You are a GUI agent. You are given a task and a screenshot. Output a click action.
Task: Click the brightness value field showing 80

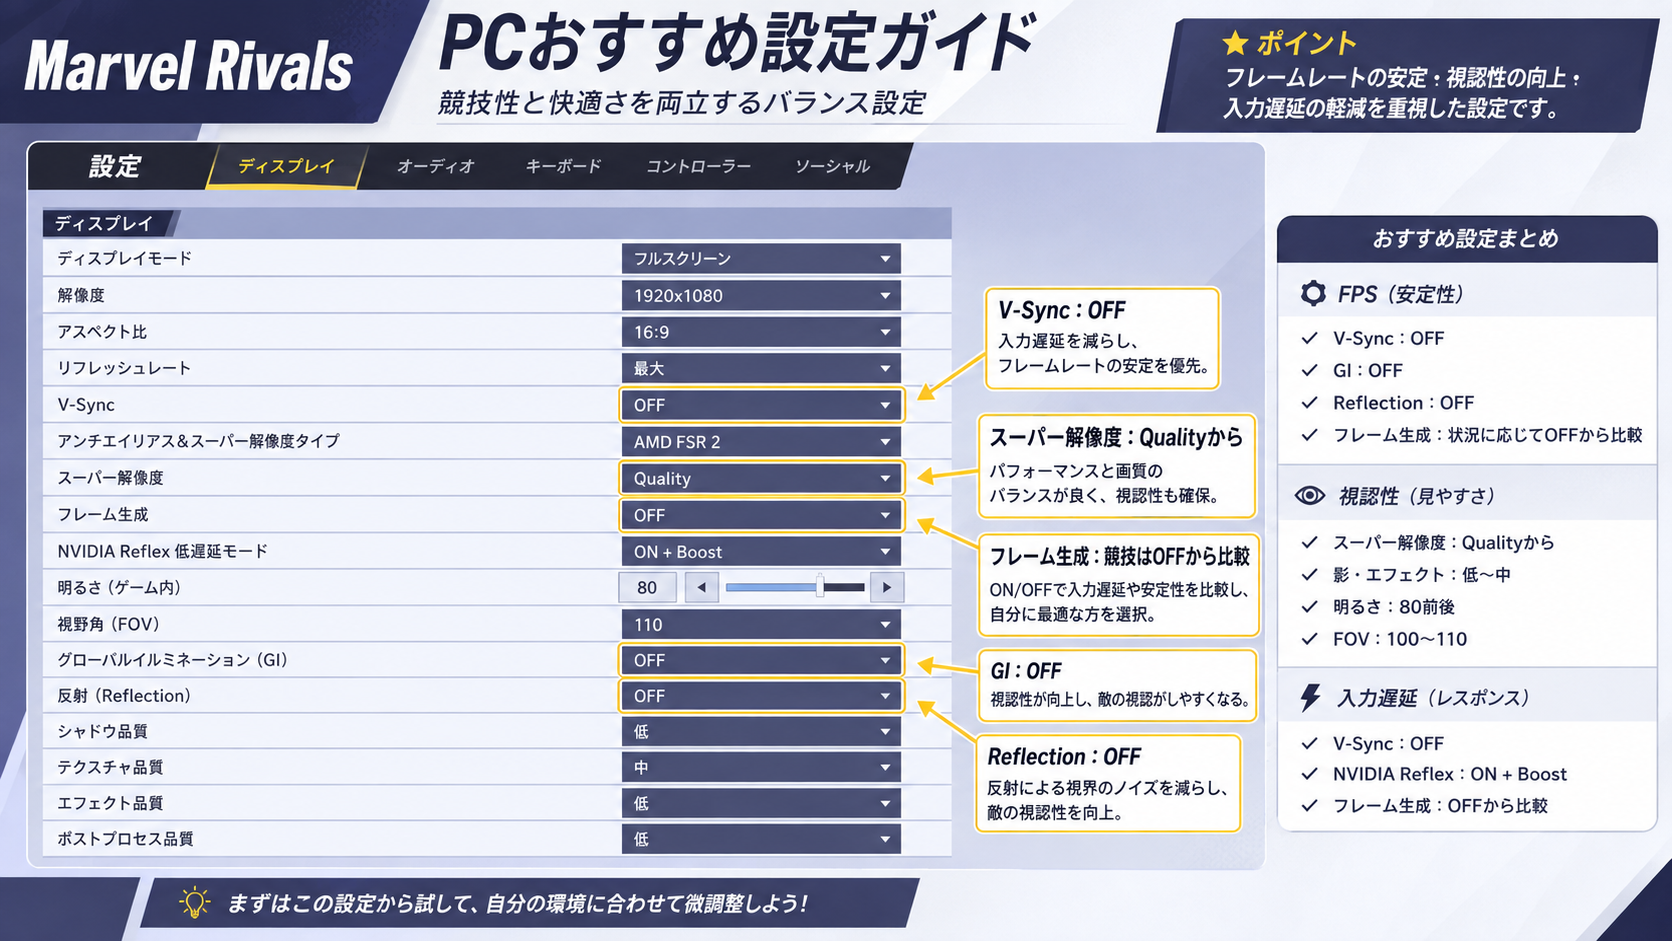[648, 587]
